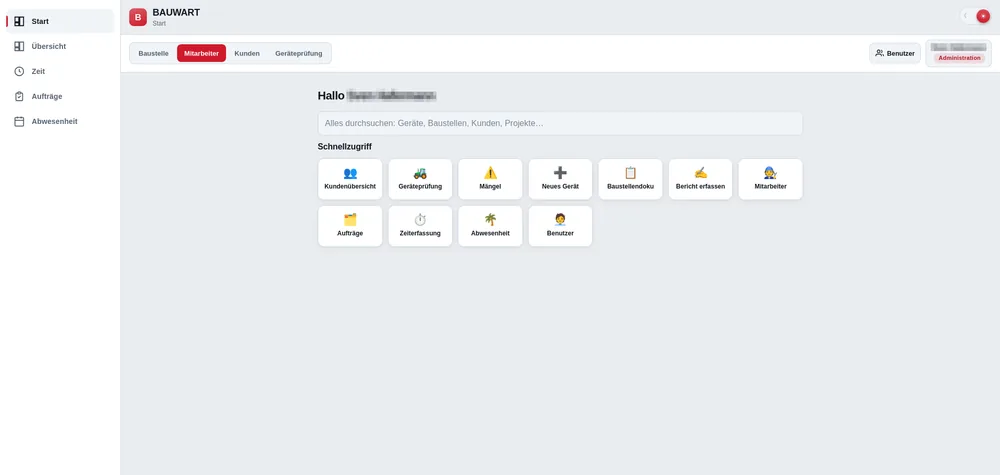Open the Administration user profile card
The image size is (1000, 475).
(959, 53)
